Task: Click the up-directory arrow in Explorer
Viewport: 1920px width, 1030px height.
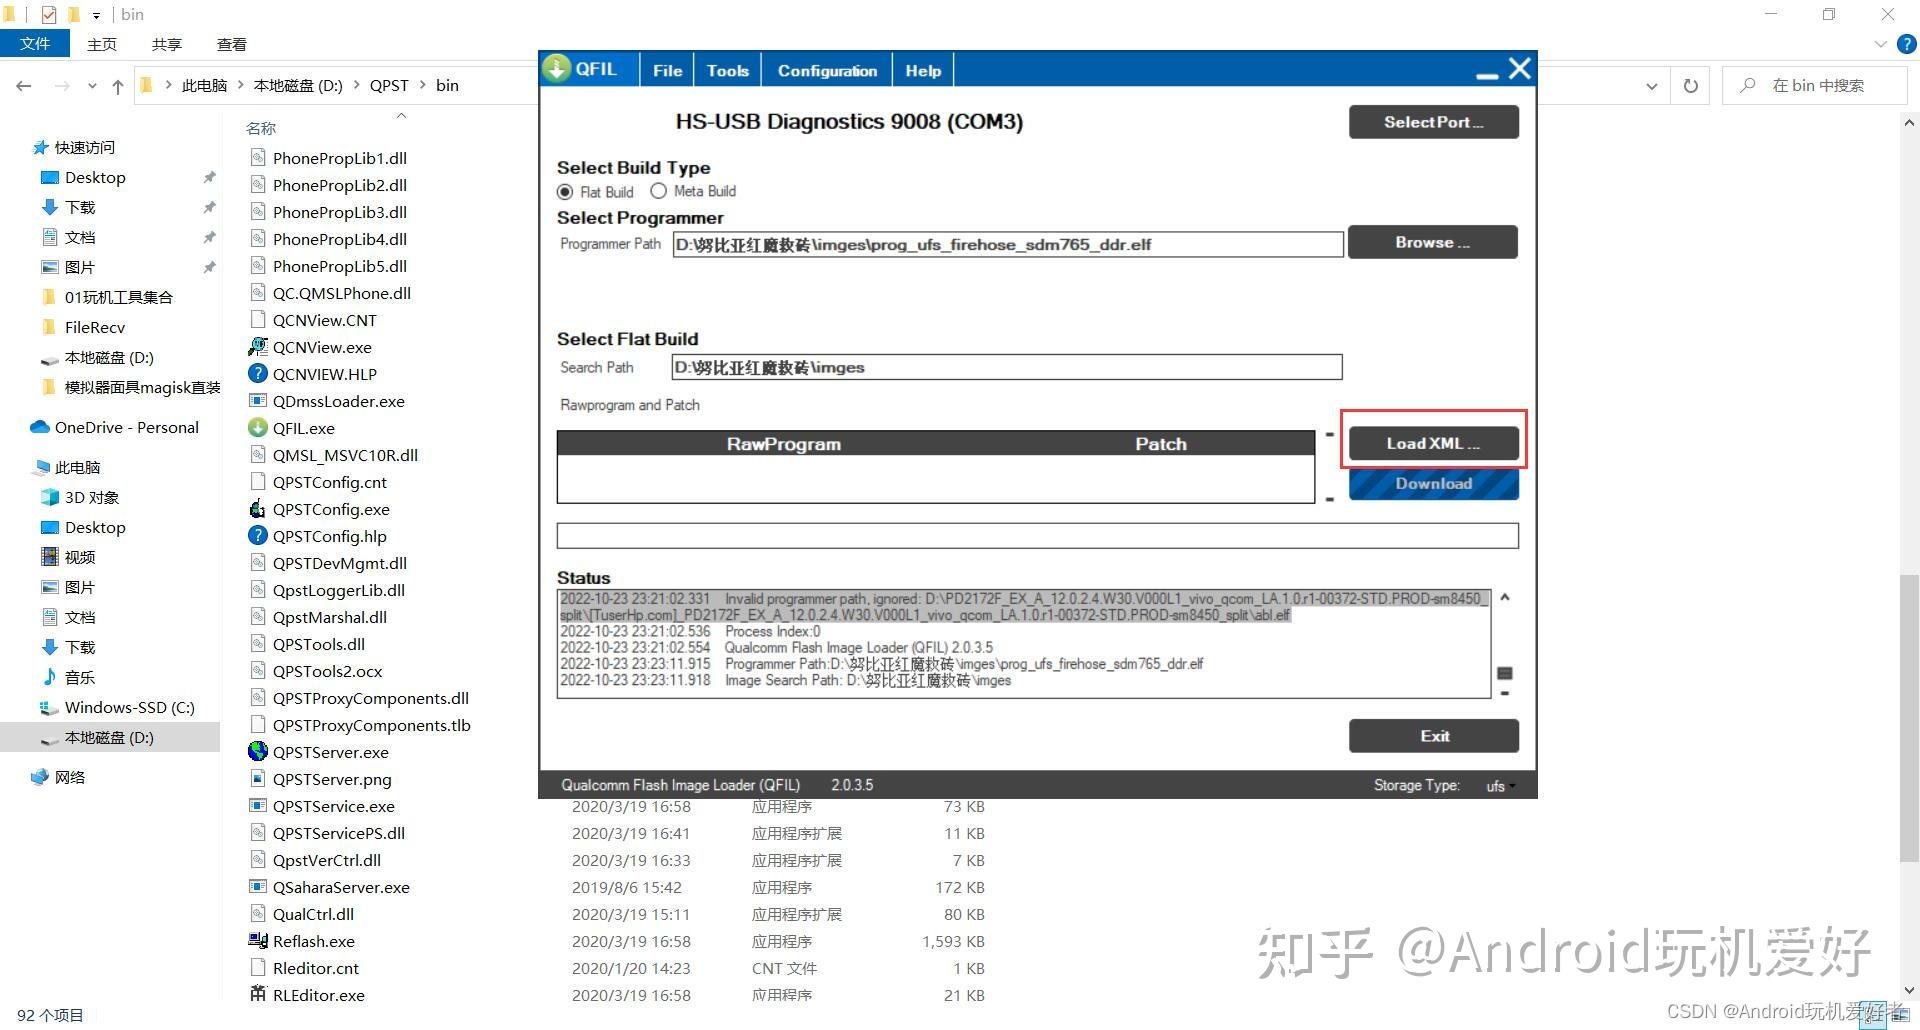Action: (x=118, y=86)
